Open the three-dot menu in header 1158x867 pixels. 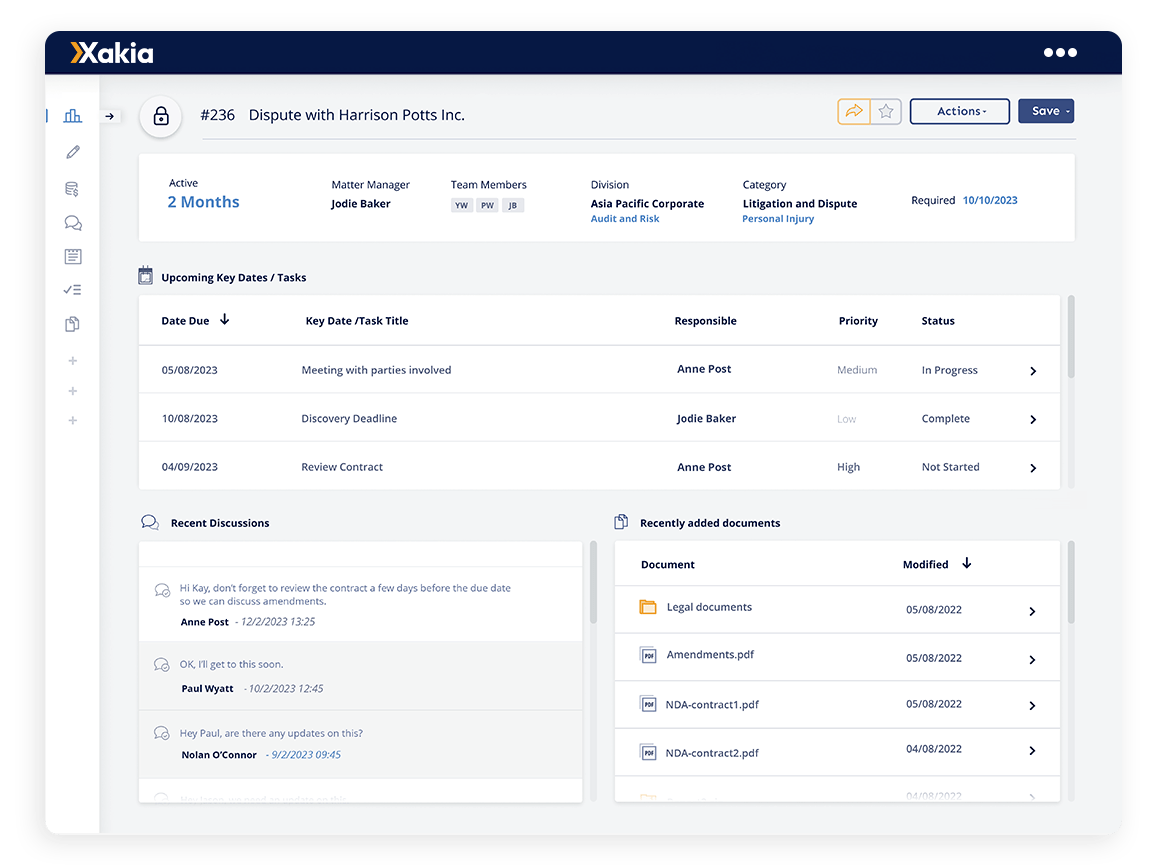pyautogui.click(x=1060, y=53)
